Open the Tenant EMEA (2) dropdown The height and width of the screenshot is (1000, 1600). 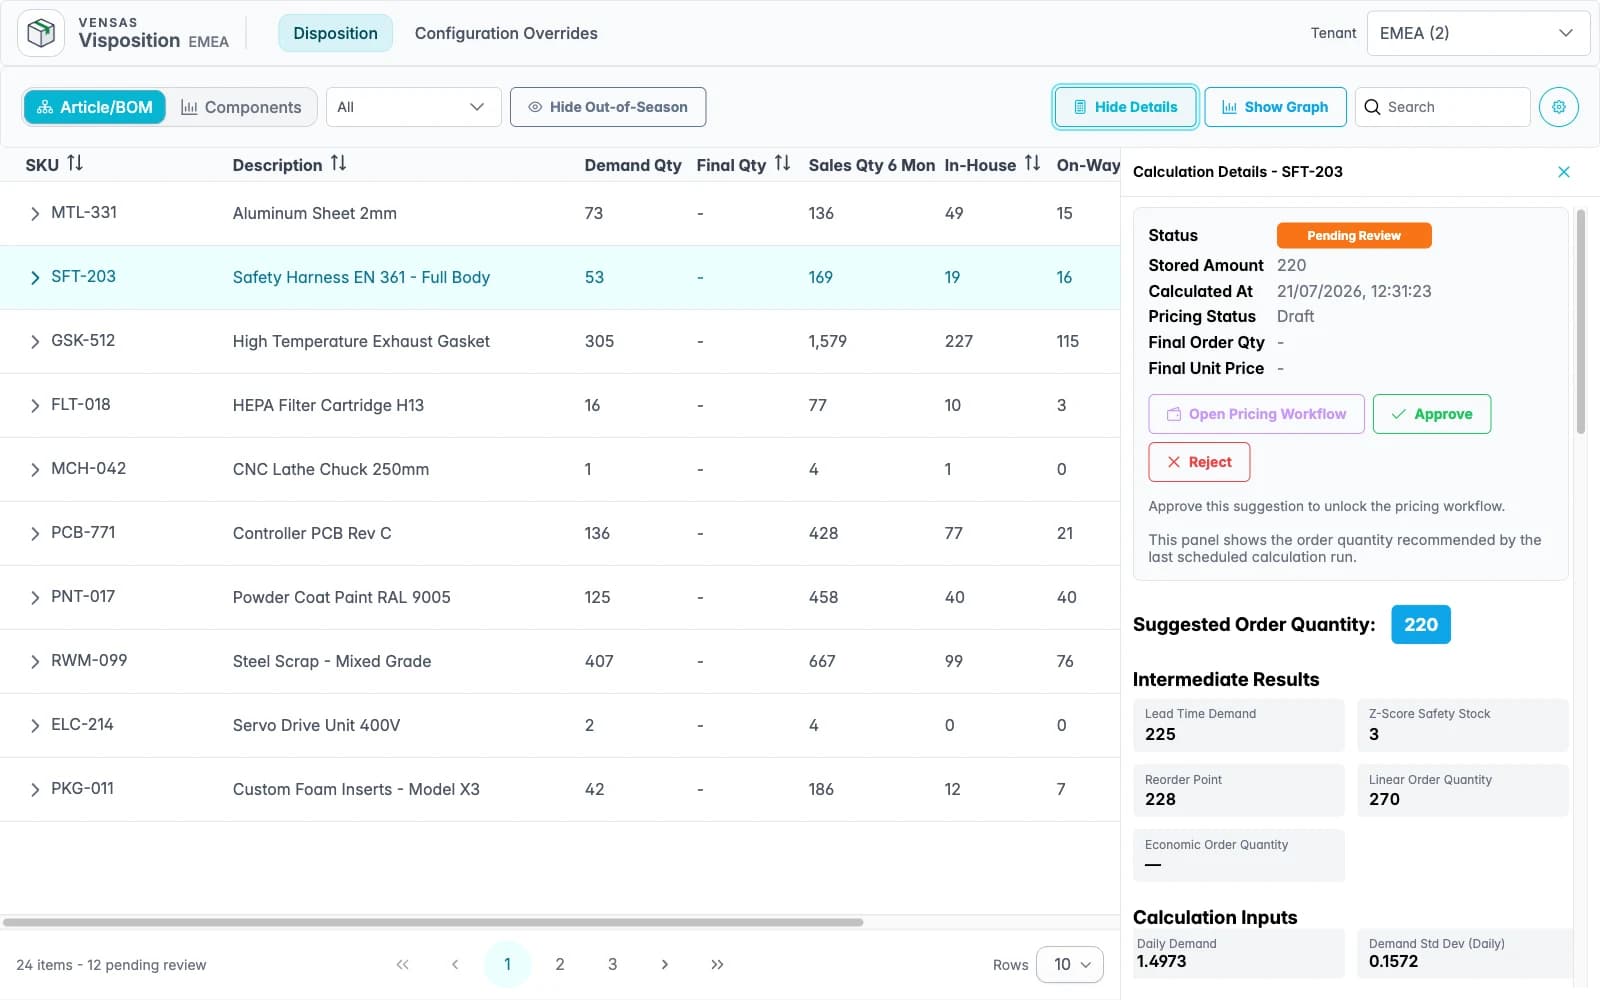1478,33
